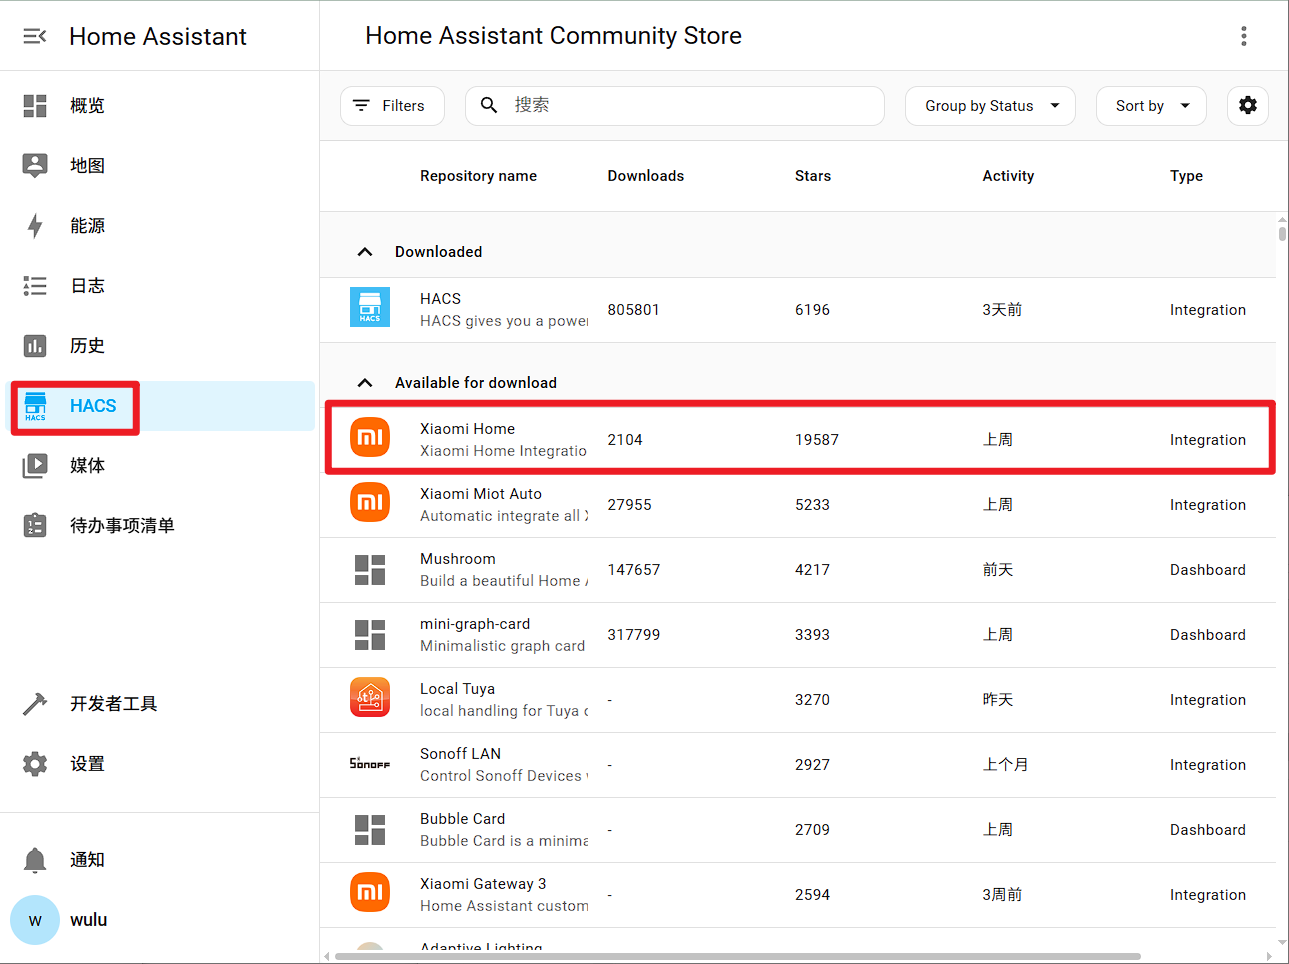1289x964 pixels.
Task: Click the Xiaomi Gateway 3 logo
Action: pyautogui.click(x=370, y=892)
